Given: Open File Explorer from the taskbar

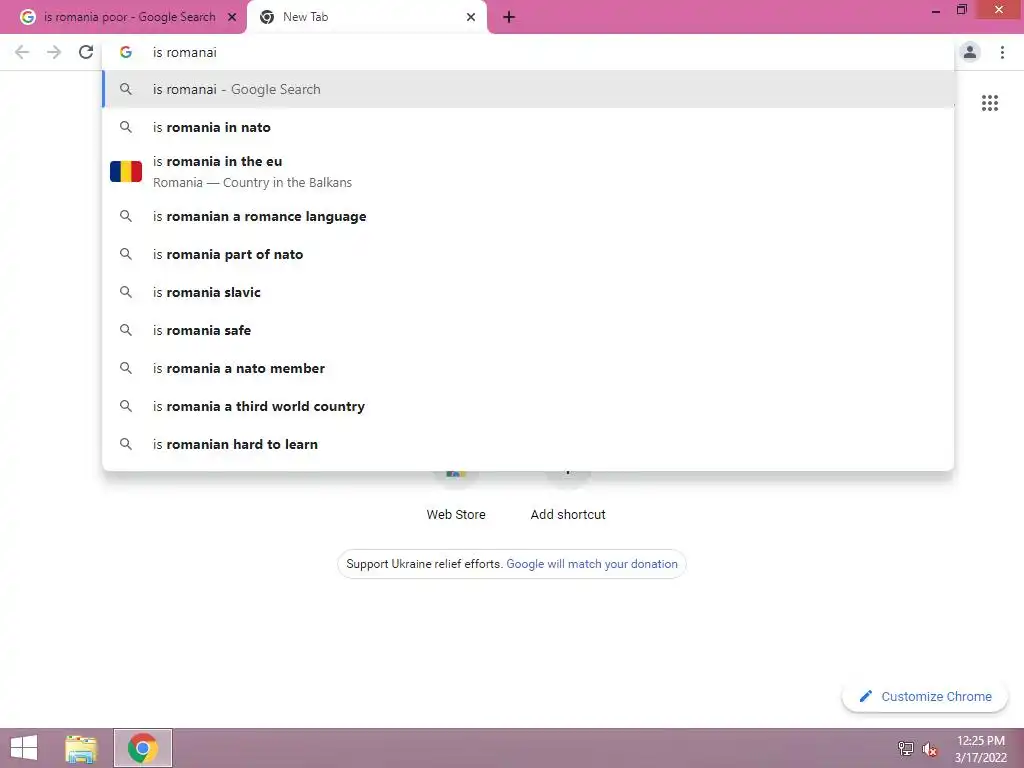Looking at the screenshot, I should click(x=81, y=748).
